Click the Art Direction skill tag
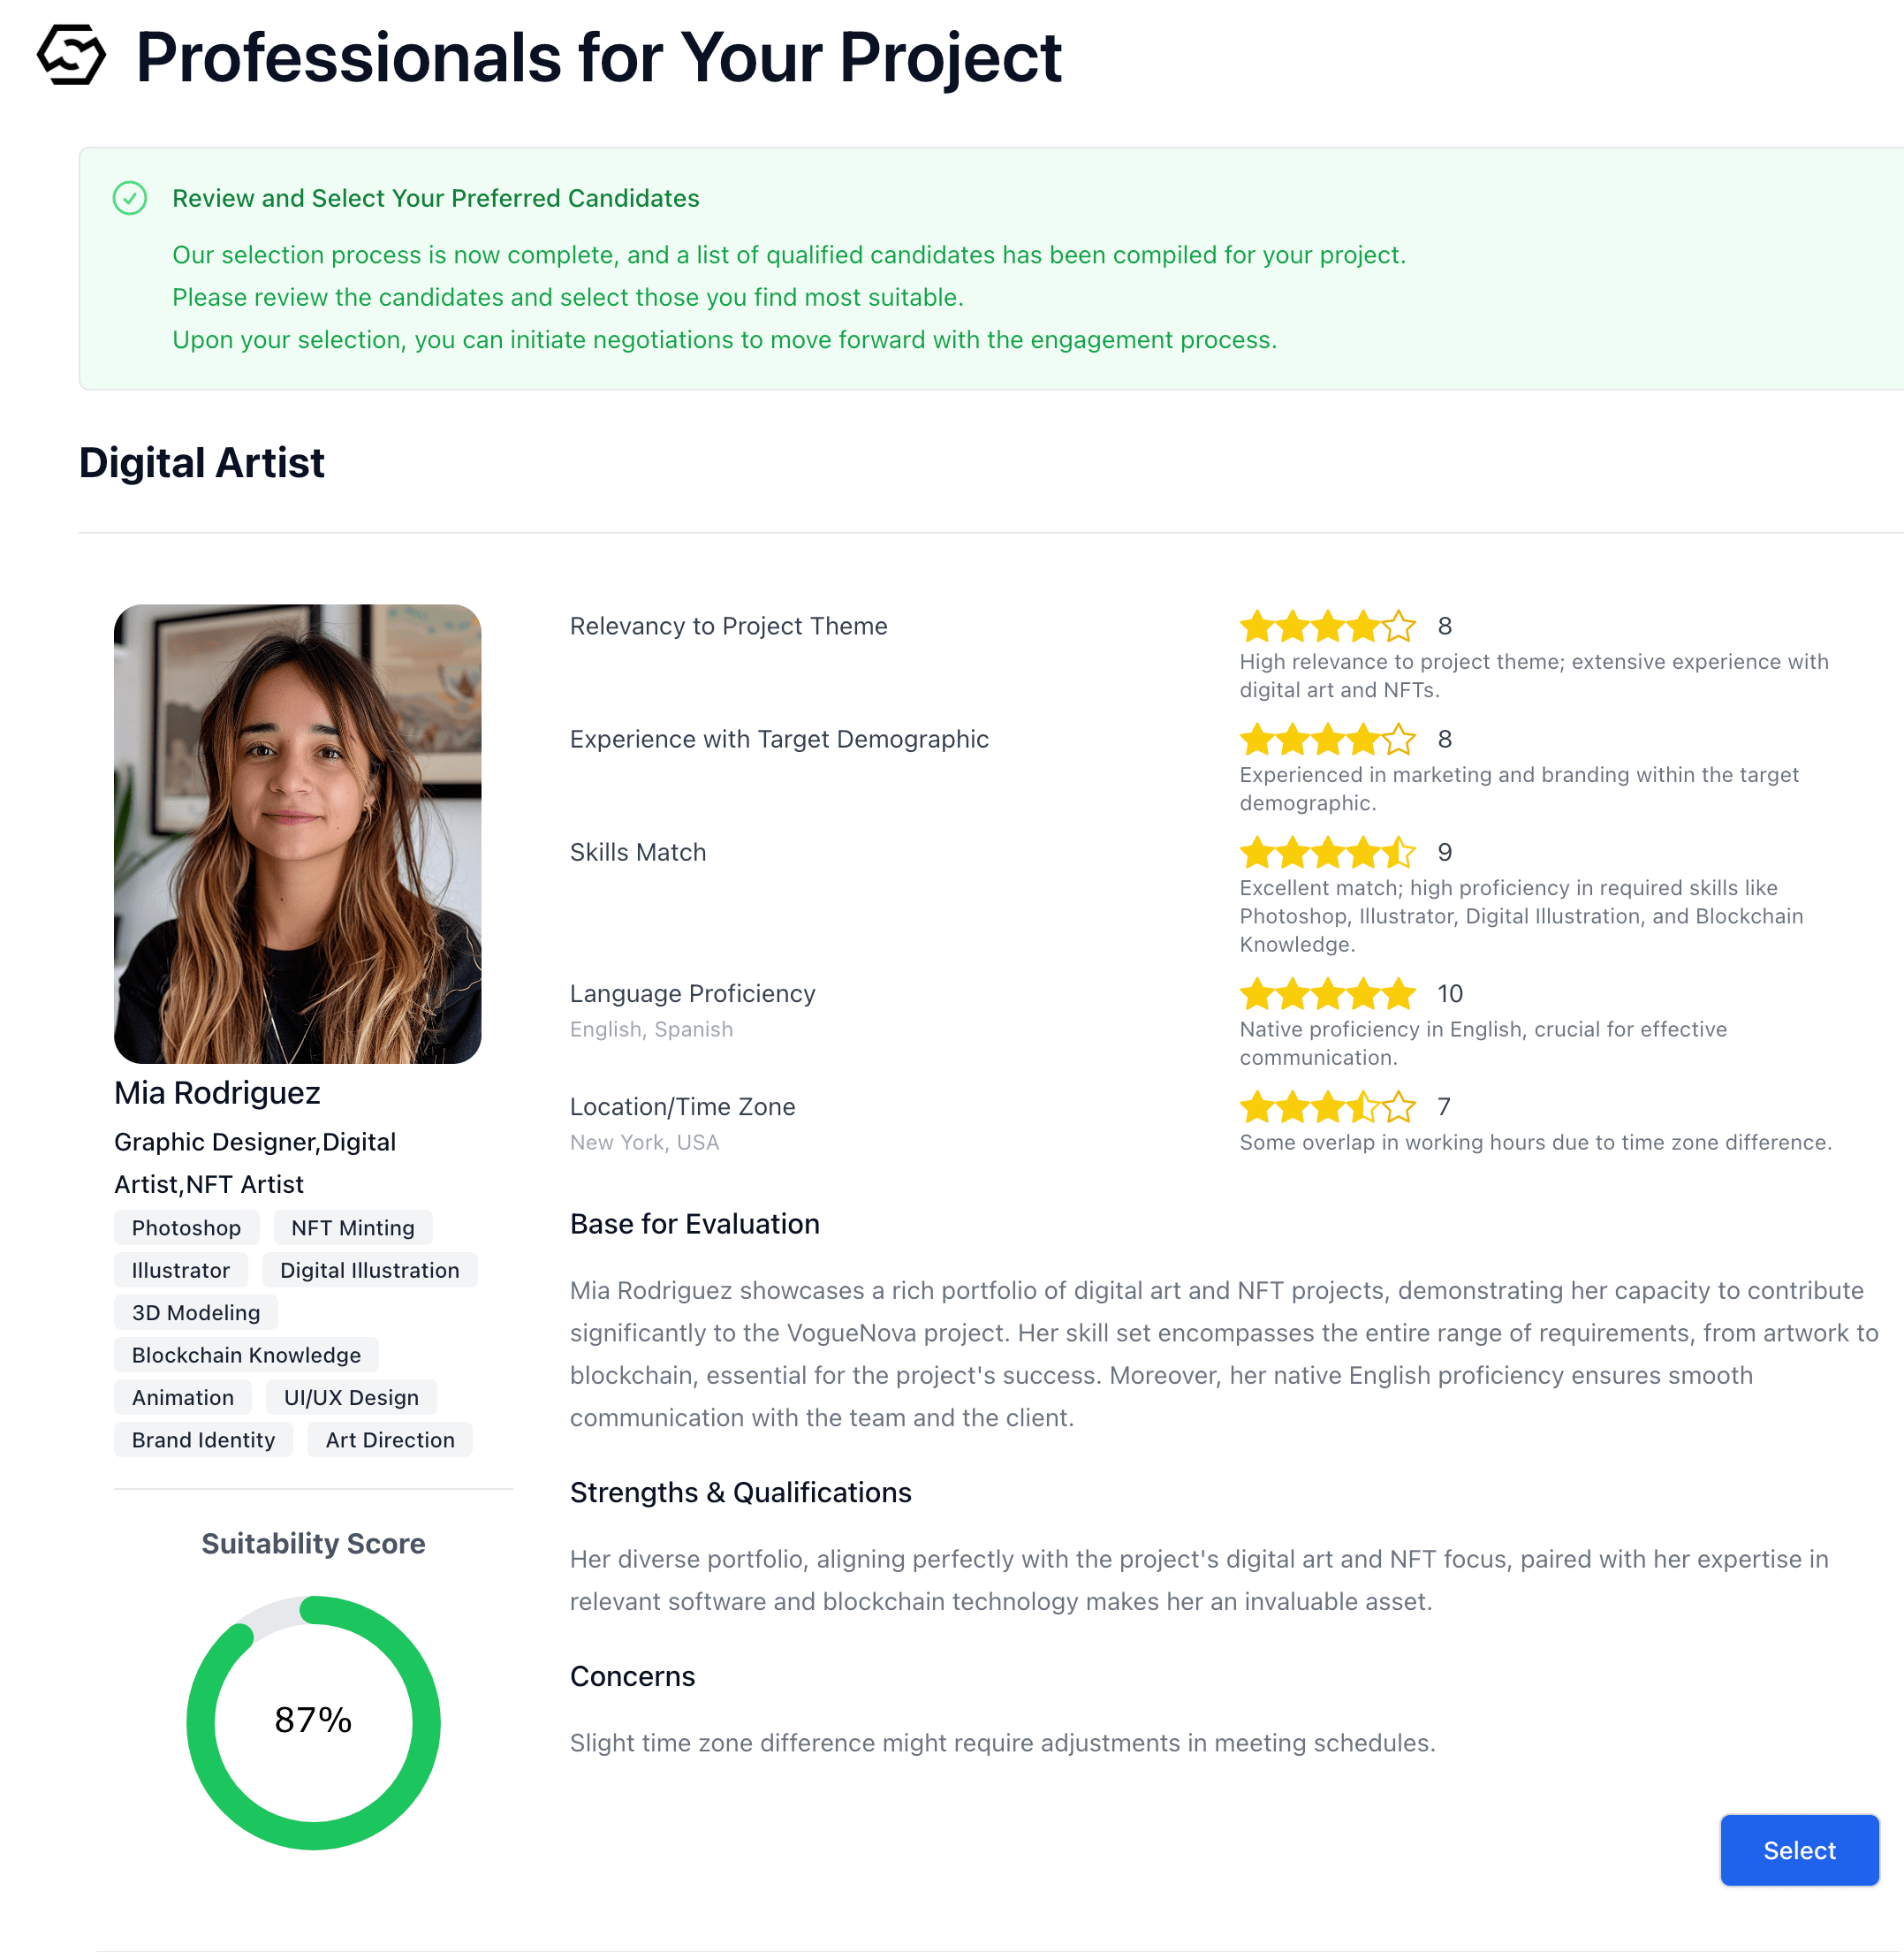1904x1952 pixels. click(x=389, y=1439)
